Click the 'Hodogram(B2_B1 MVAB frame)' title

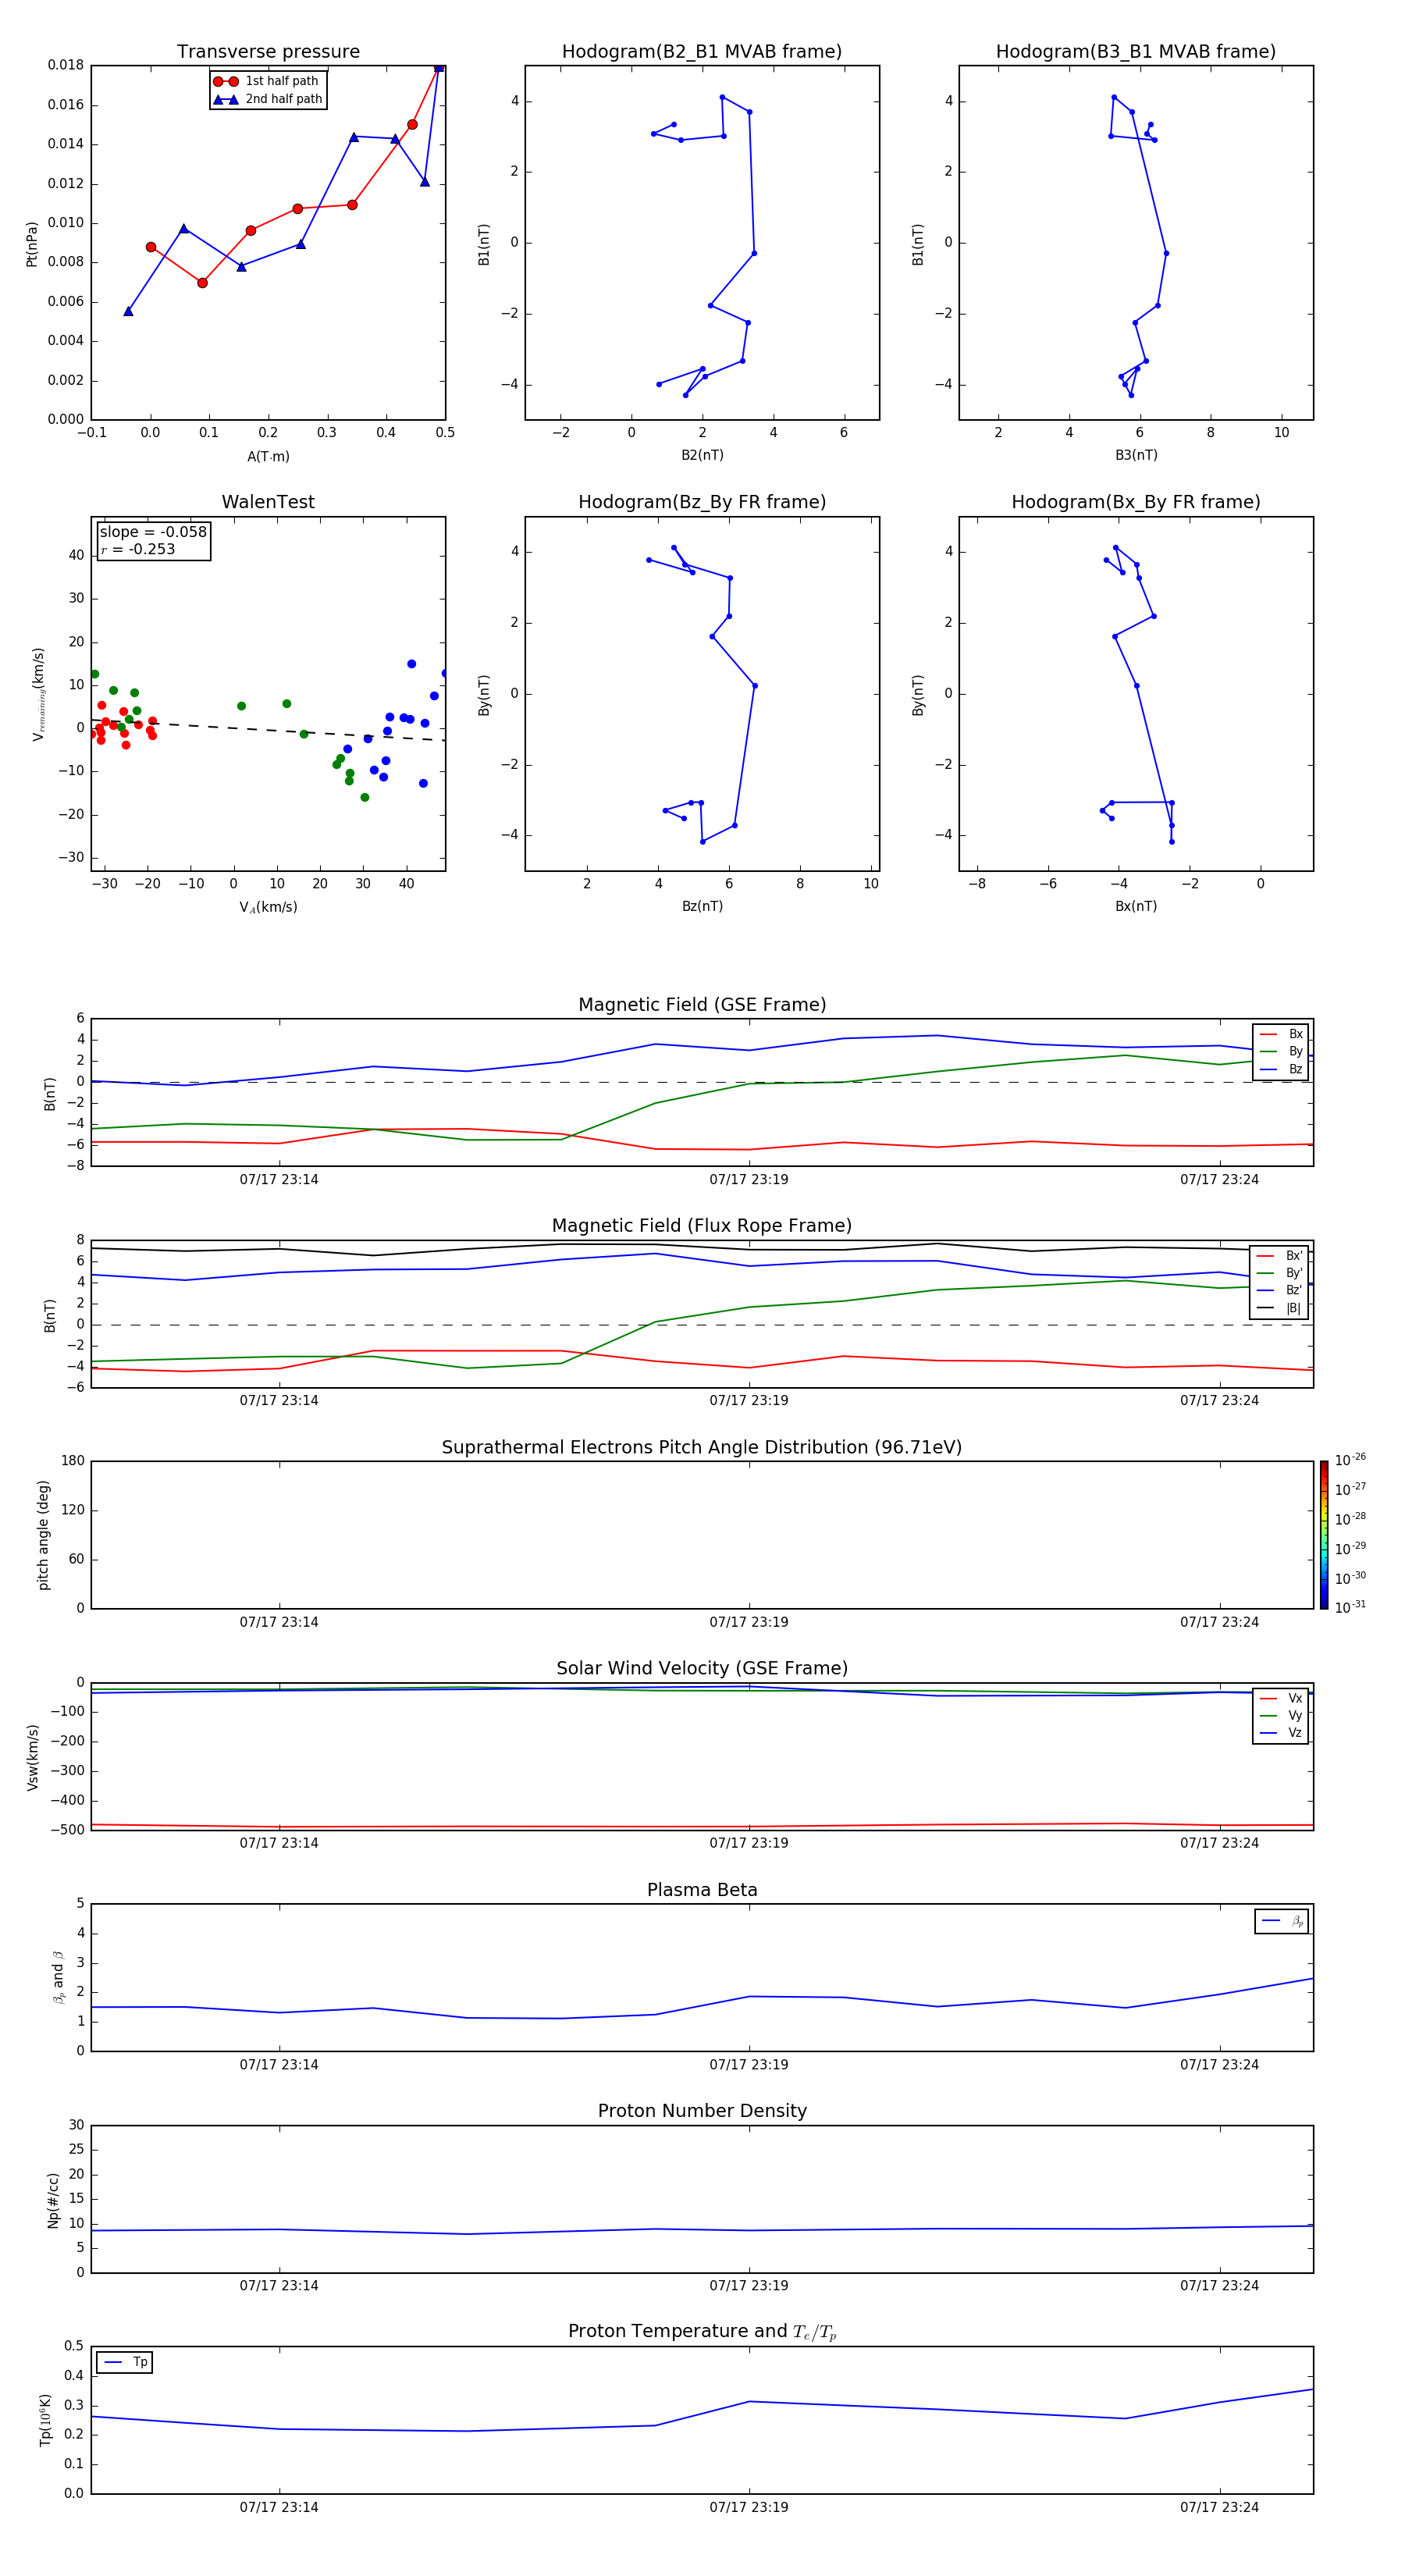pyautogui.click(x=702, y=52)
